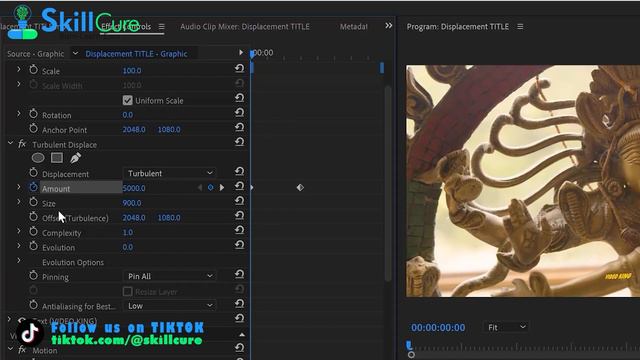This screenshot has width=640, height=360.
Task: Open the Program monitor panel menu
Action: pyautogui.click(x=520, y=27)
